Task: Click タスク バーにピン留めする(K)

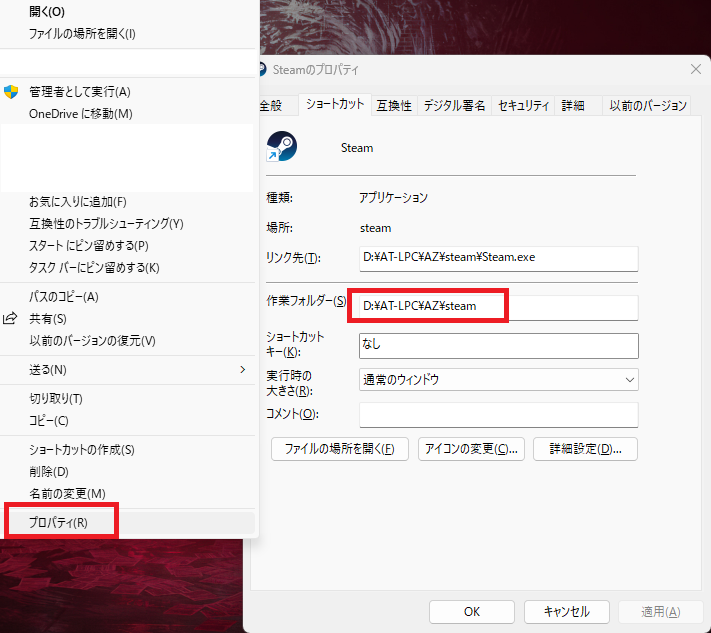Action: click(x=94, y=267)
